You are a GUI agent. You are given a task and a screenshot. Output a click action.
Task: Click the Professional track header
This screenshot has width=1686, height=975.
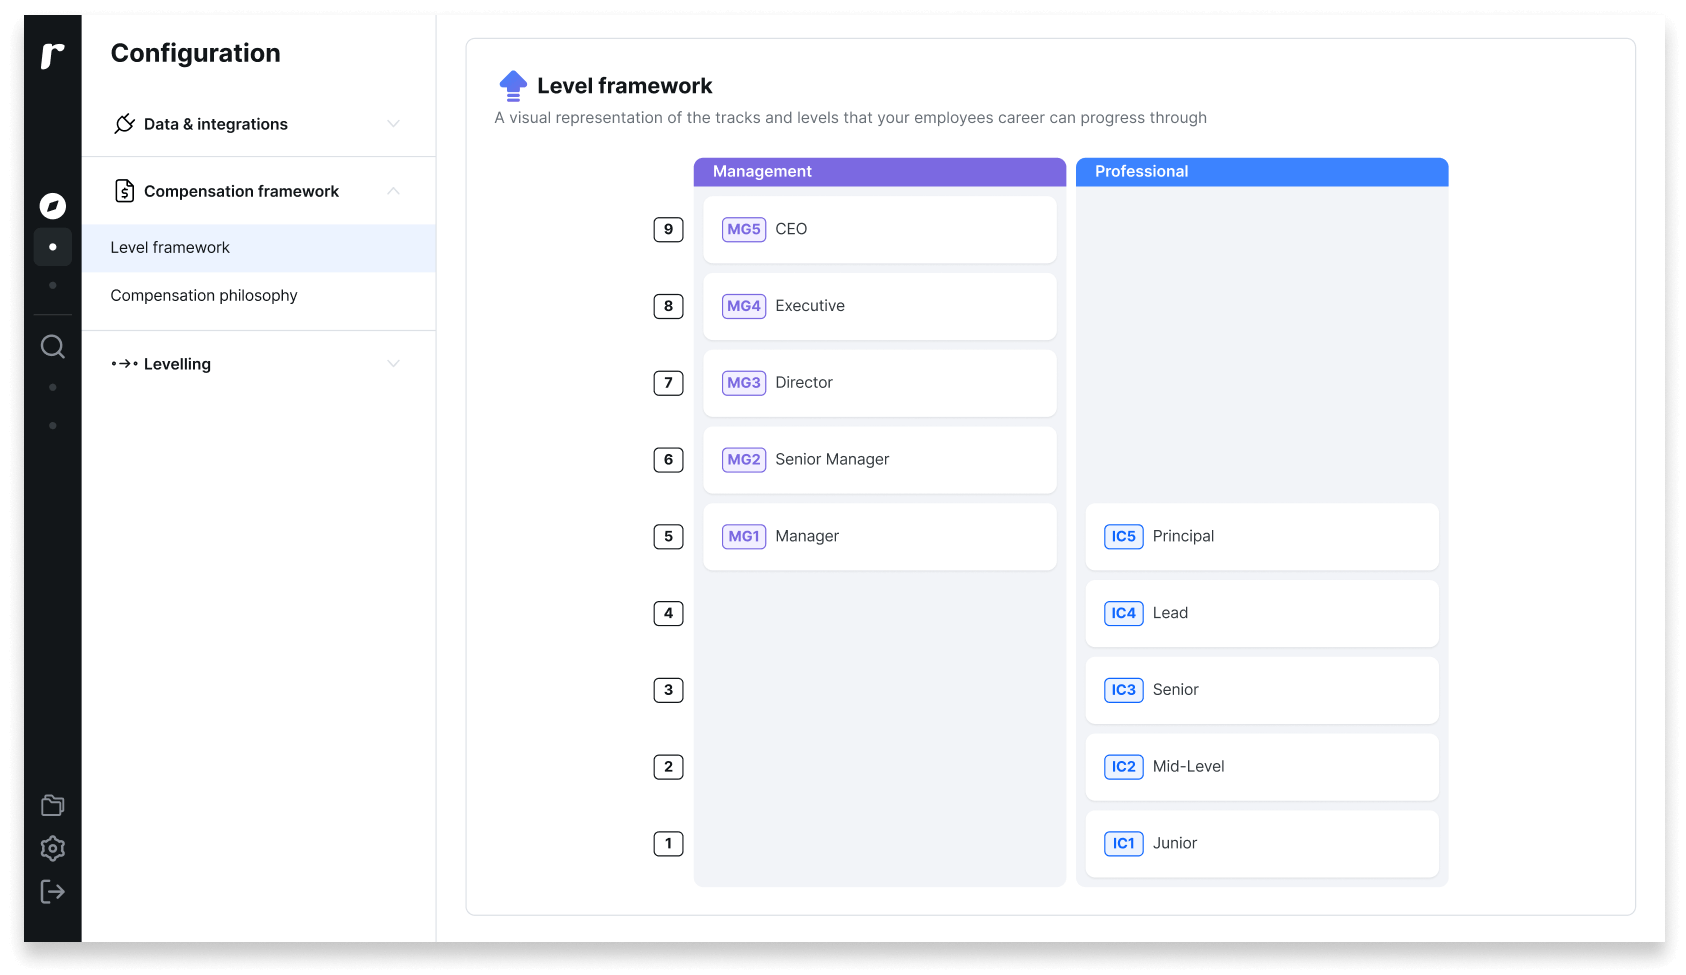point(1262,172)
